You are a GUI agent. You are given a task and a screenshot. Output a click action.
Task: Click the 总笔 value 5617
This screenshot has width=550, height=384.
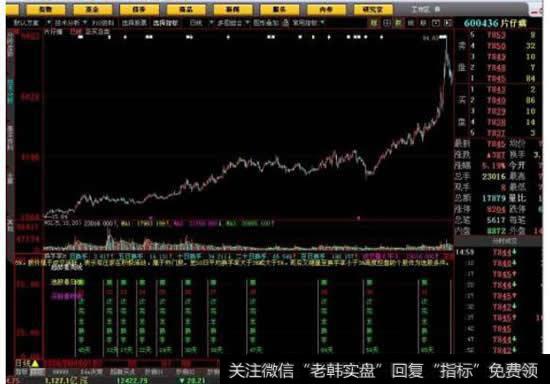click(496, 220)
